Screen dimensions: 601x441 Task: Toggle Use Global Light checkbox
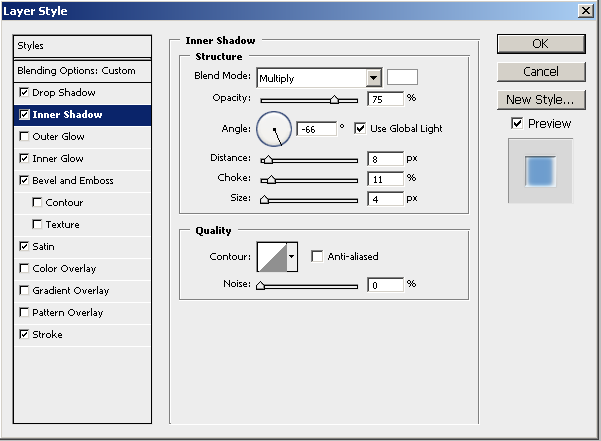tap(360, 129)
